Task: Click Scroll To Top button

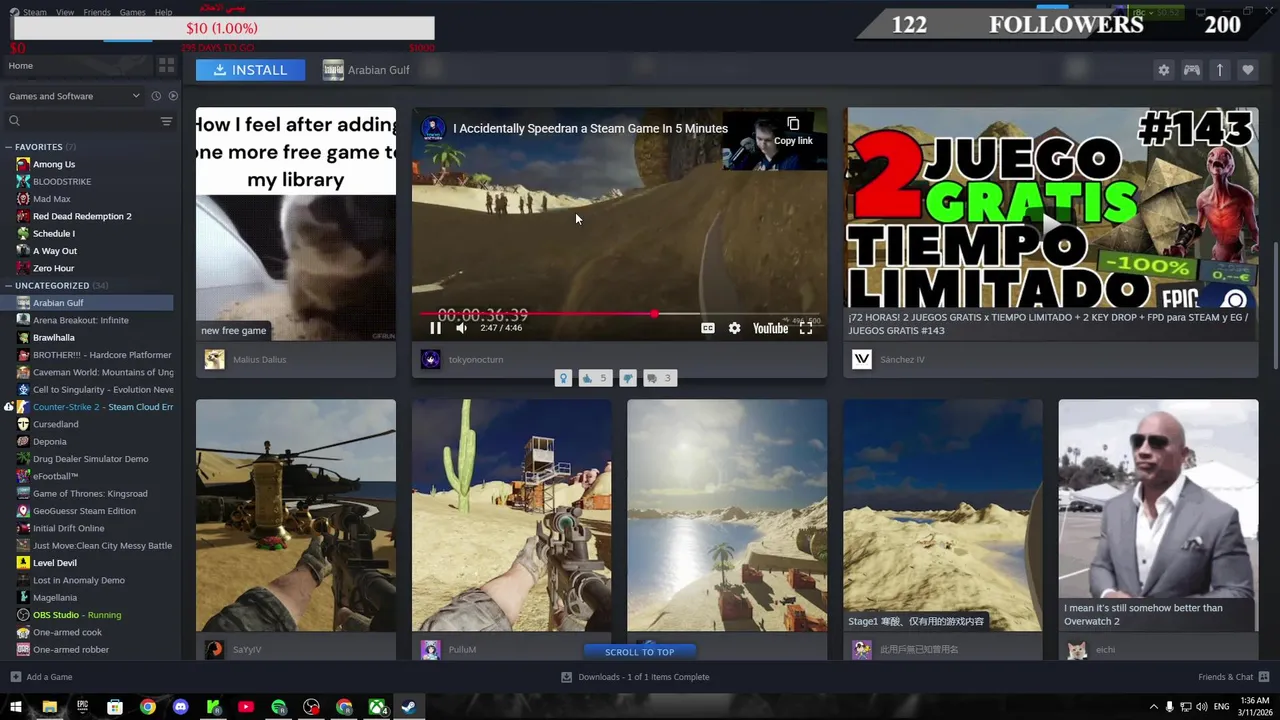Action: pyautogui.click(x=639, y=652)
